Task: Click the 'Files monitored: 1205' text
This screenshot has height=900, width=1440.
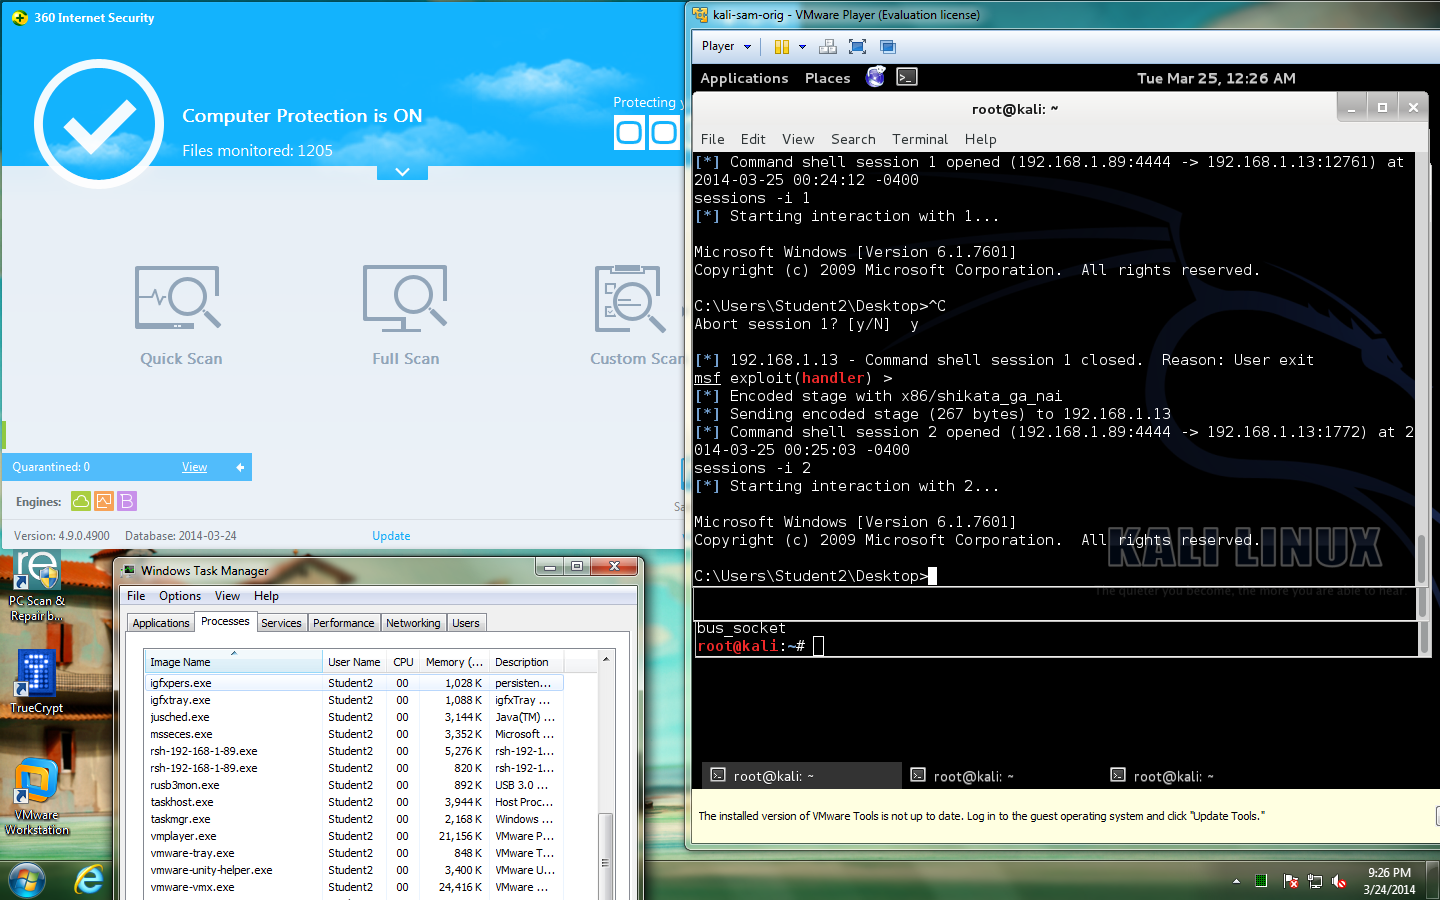Action: click(x=257, y=151)
